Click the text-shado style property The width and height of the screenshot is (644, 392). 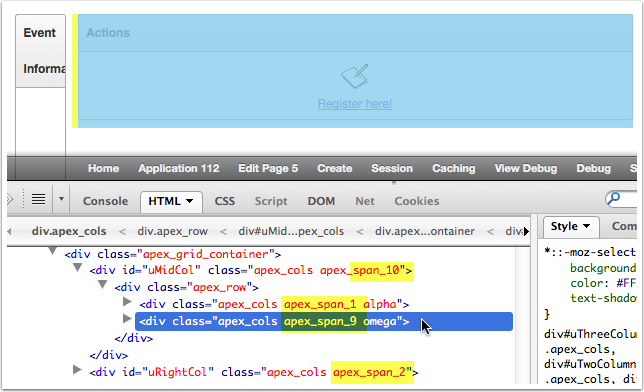coord(603,298)
